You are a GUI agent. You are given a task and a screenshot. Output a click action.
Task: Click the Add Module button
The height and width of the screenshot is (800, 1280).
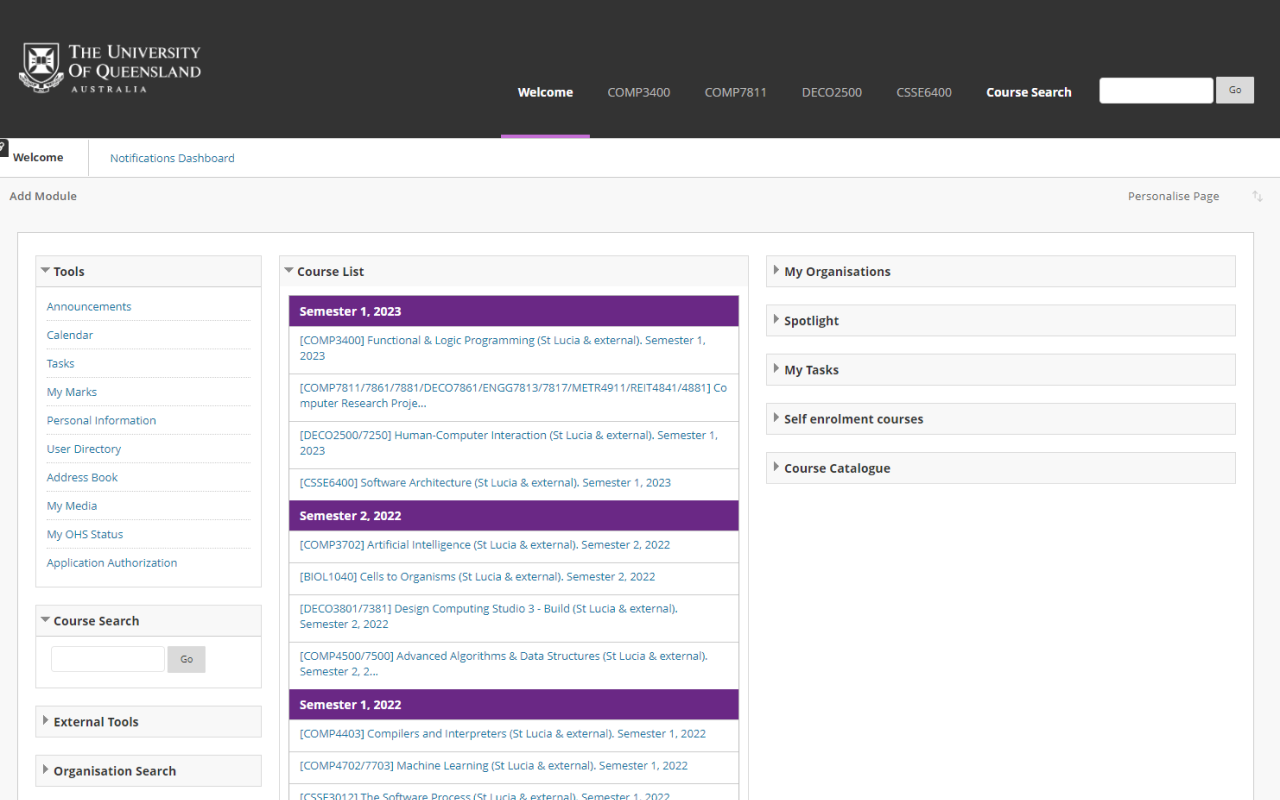43,196
